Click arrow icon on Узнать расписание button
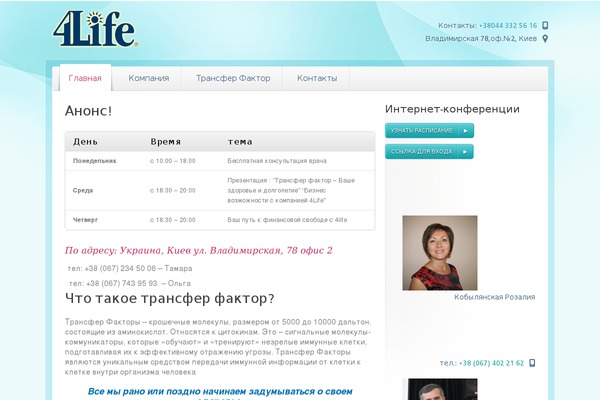 pyautogui.click(x=466, y=131)
